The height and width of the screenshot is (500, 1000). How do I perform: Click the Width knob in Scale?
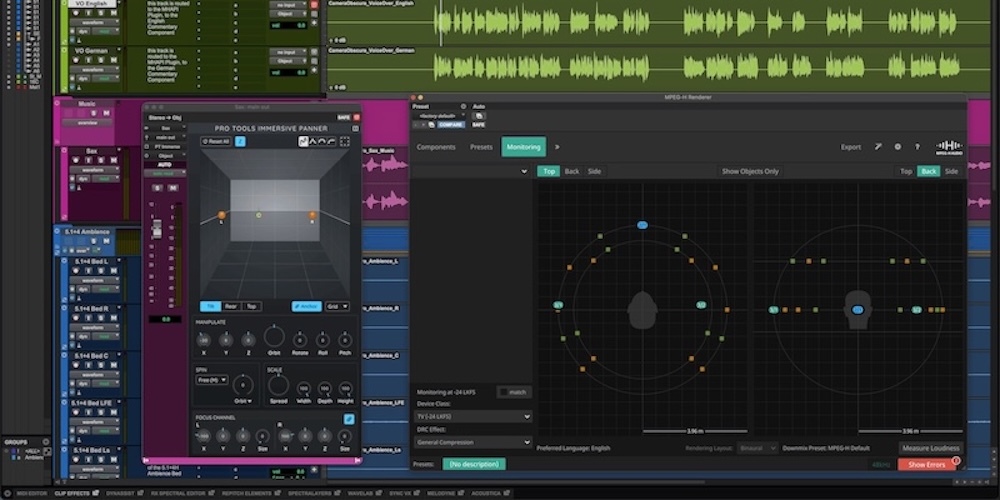point(304,388)
